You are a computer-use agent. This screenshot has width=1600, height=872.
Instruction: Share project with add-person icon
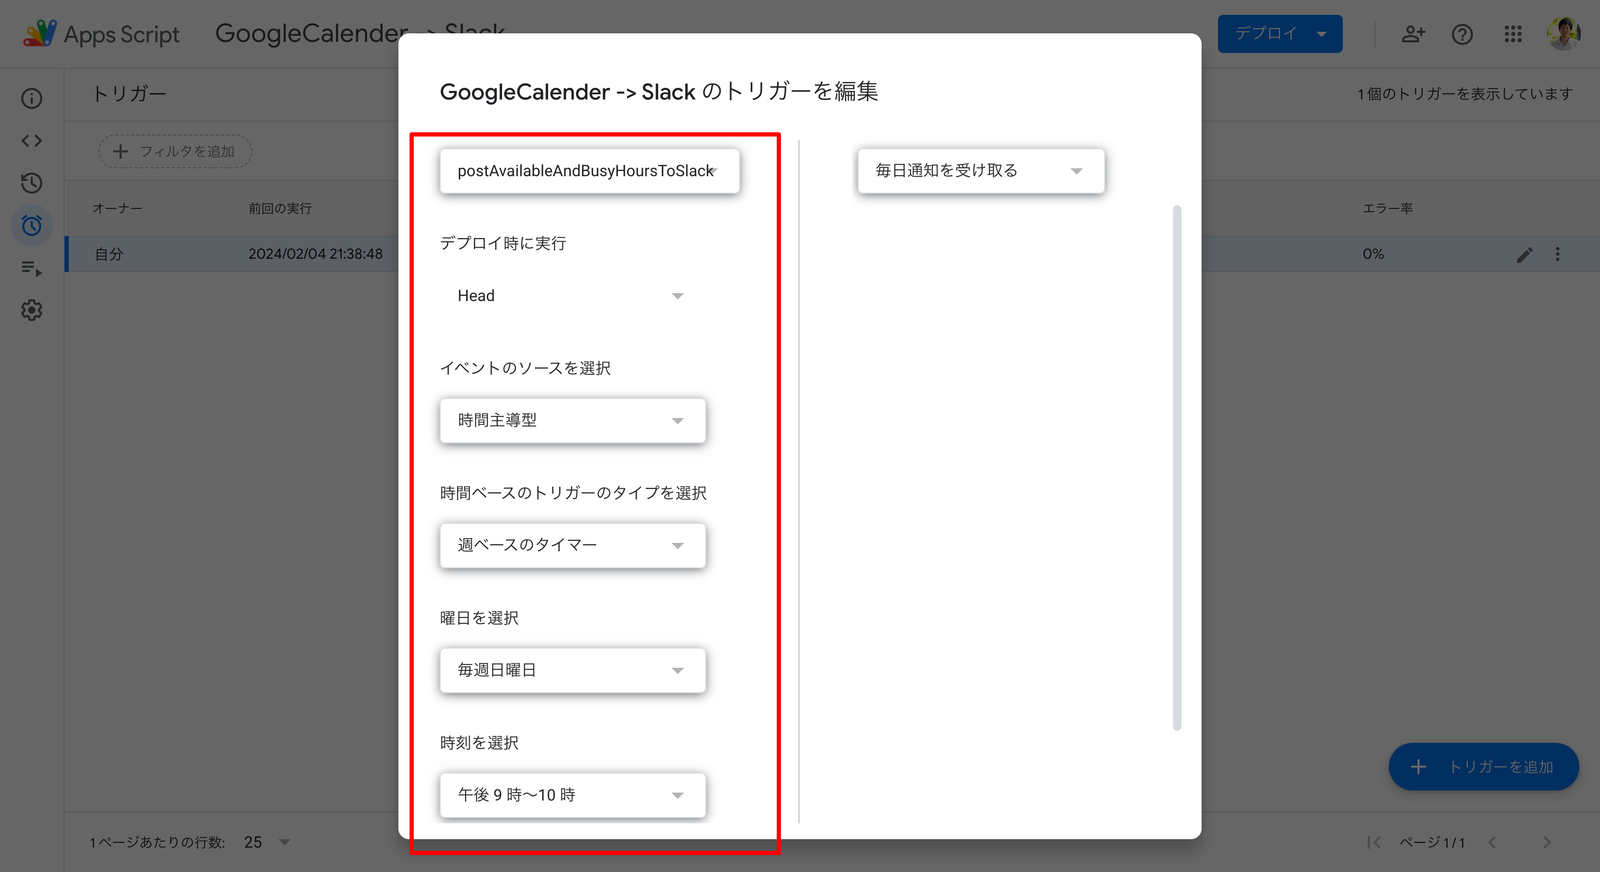tap(1413, 34)
